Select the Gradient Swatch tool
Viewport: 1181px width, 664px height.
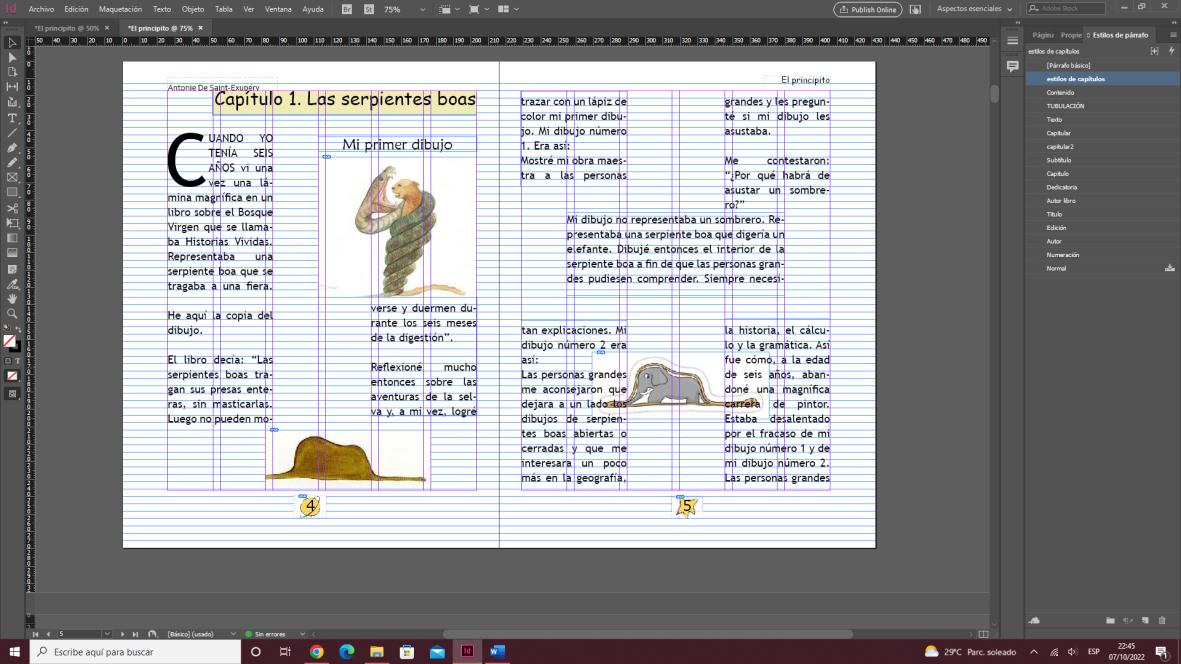[12, 239]
